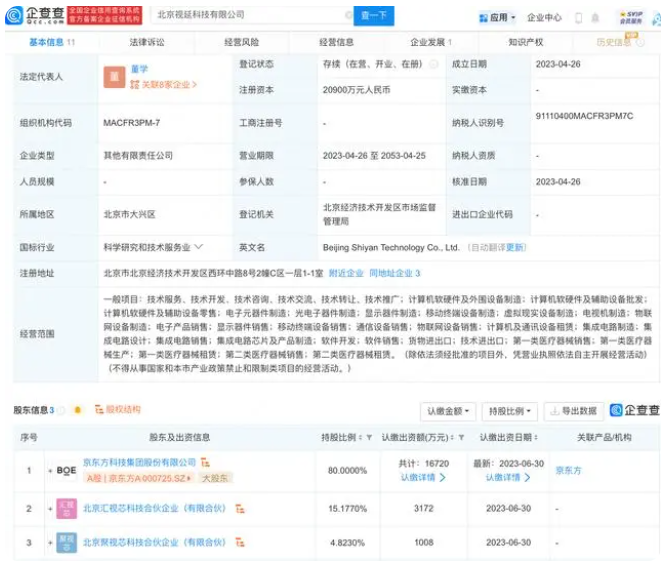Click the orange dot icon beside 股东信息
The height and width of the screenshot is (566, 666).
click(78, 410)
